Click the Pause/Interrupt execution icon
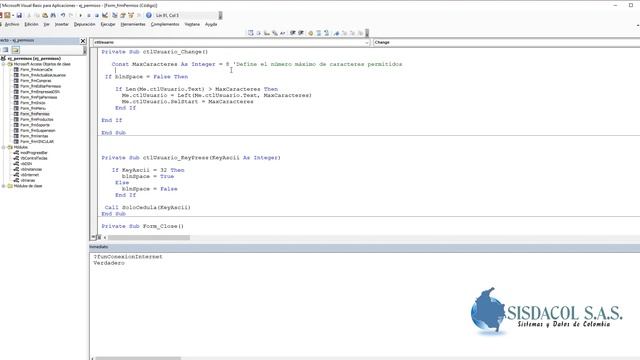 pyautogui.click(x=89, y=15)
